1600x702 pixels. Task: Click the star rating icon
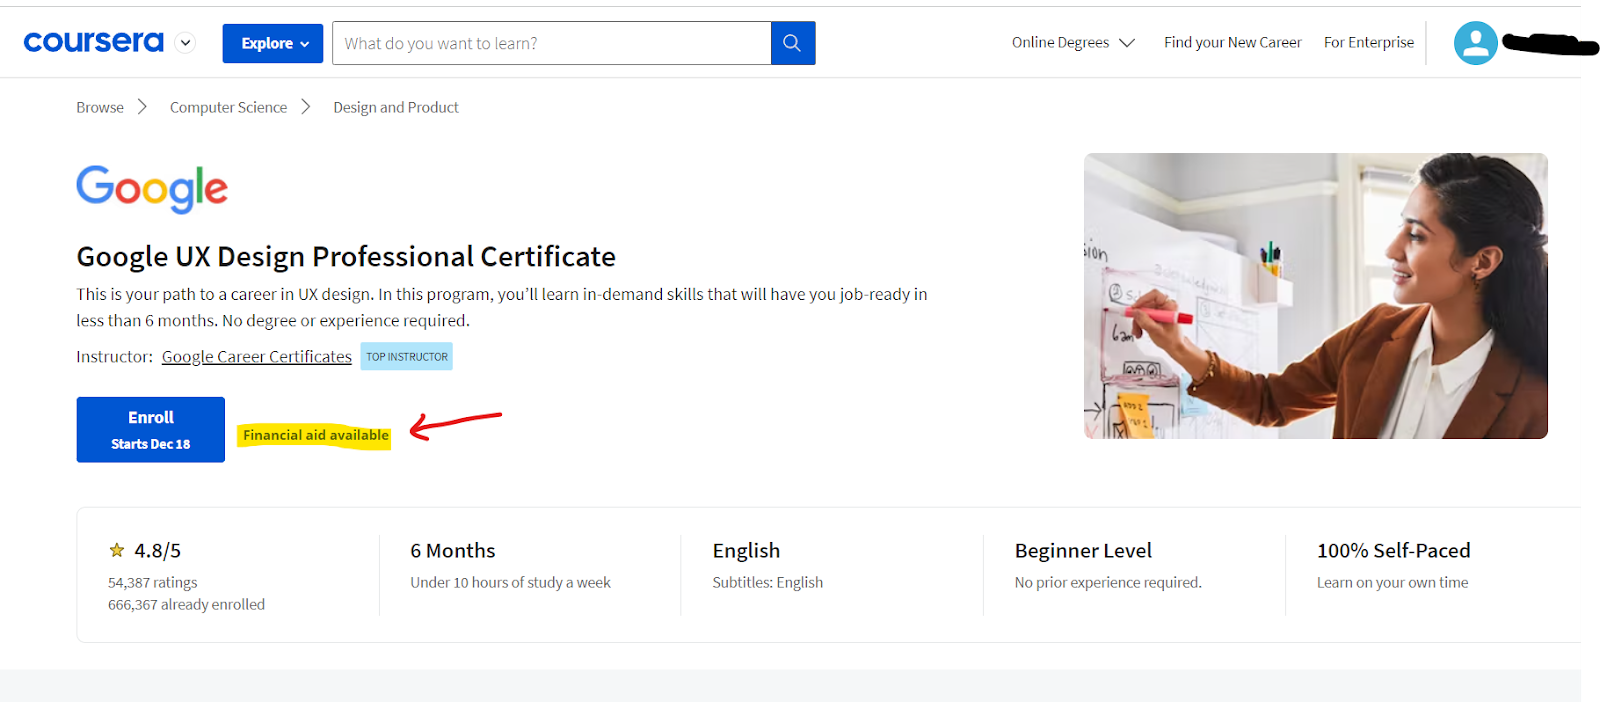point(117,550)
